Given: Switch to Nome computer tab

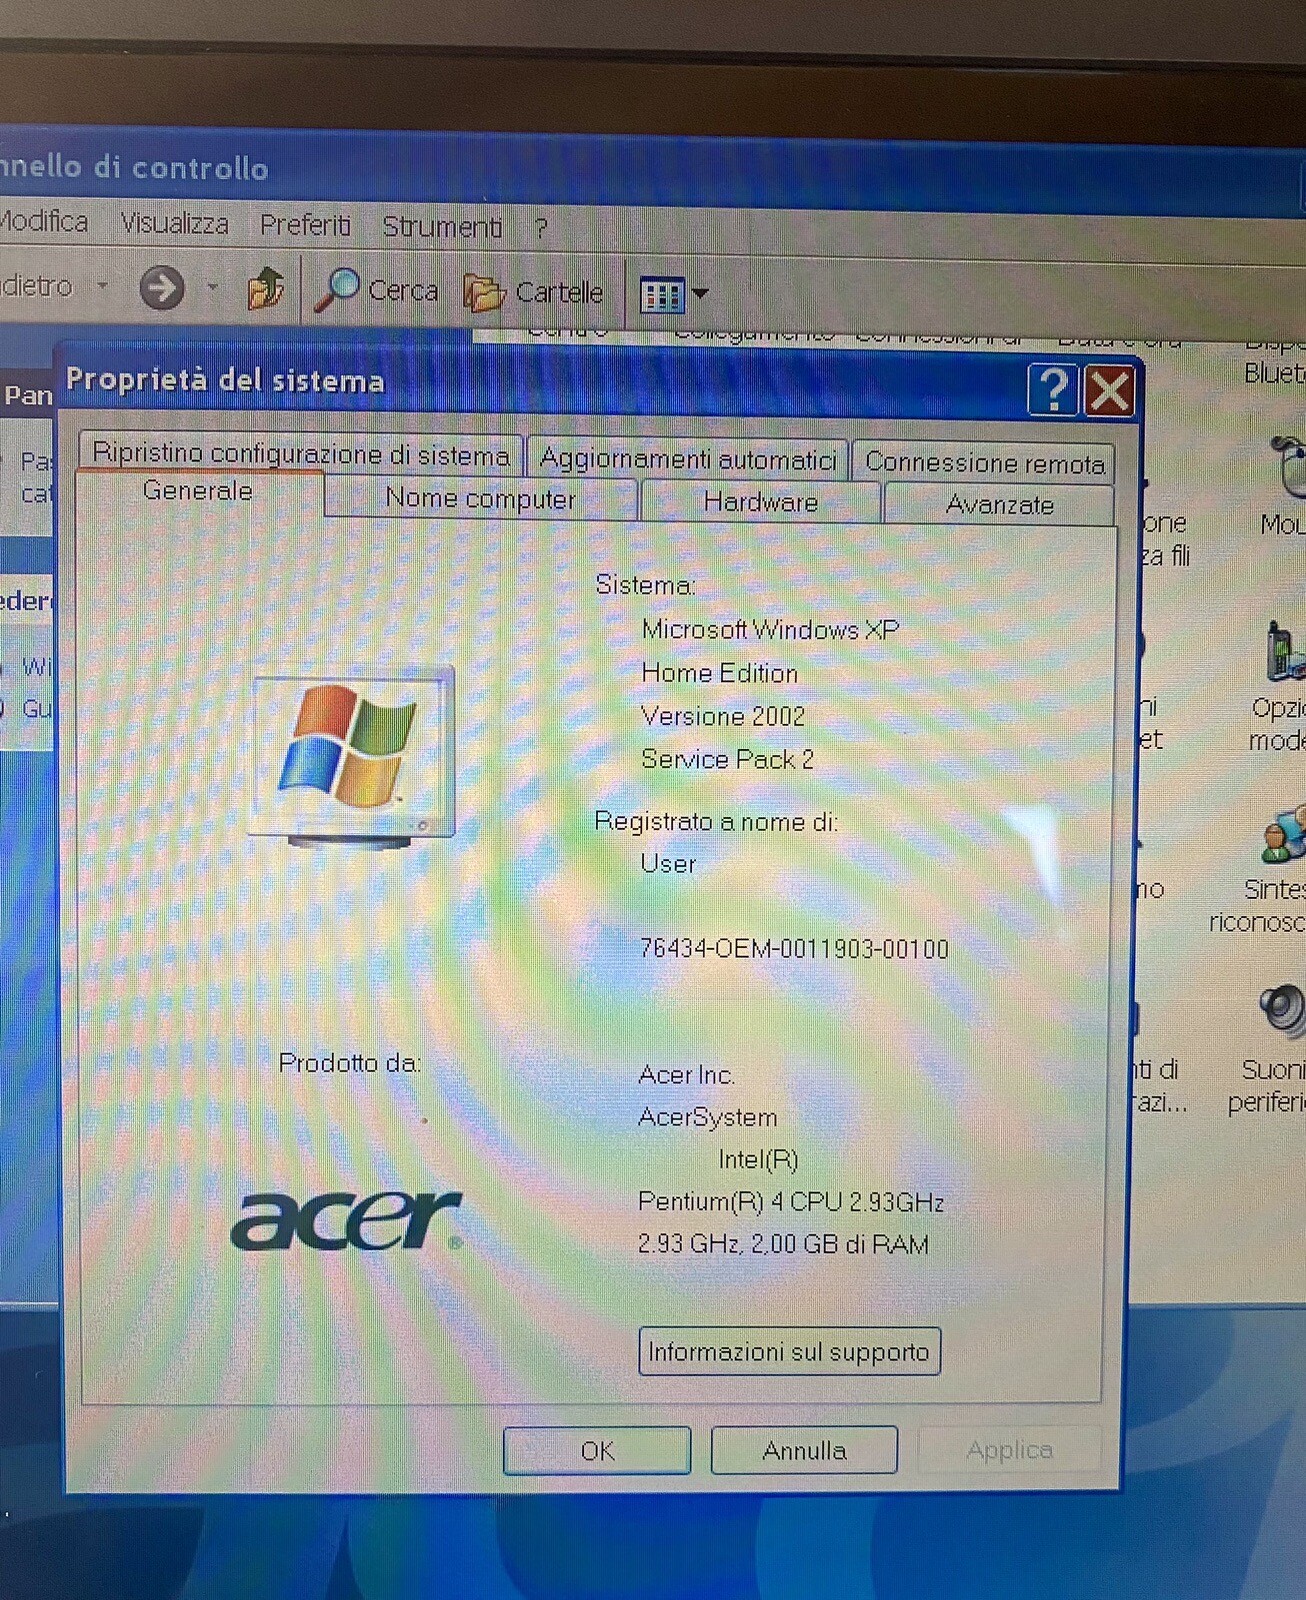Looking at the screenshot, I should click(480, 498).
